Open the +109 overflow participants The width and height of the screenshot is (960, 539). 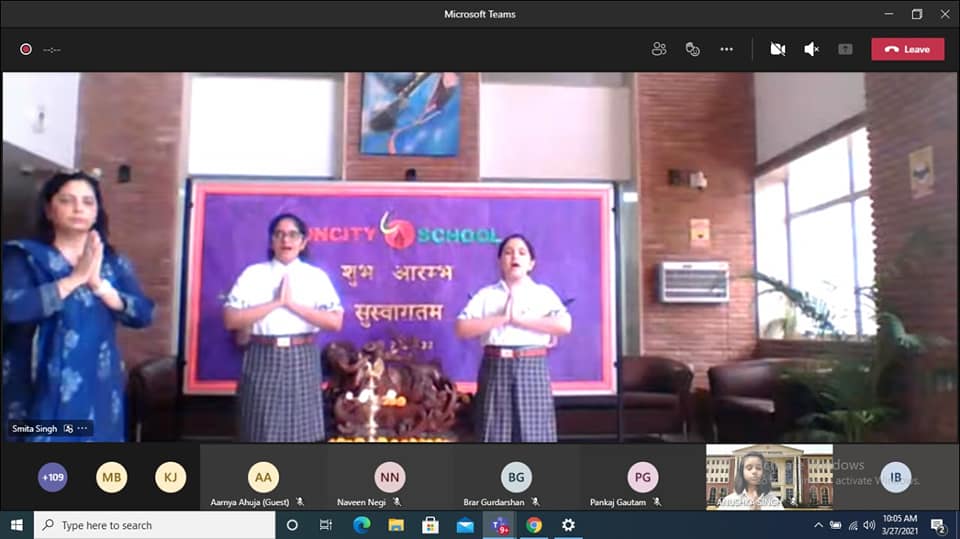coord(53,477)
